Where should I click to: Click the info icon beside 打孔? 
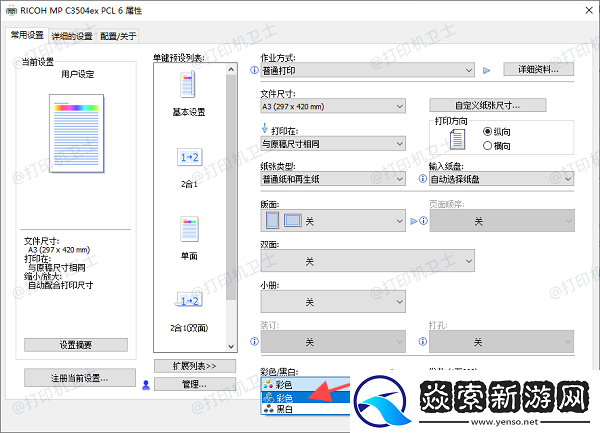tap(422, 341)
